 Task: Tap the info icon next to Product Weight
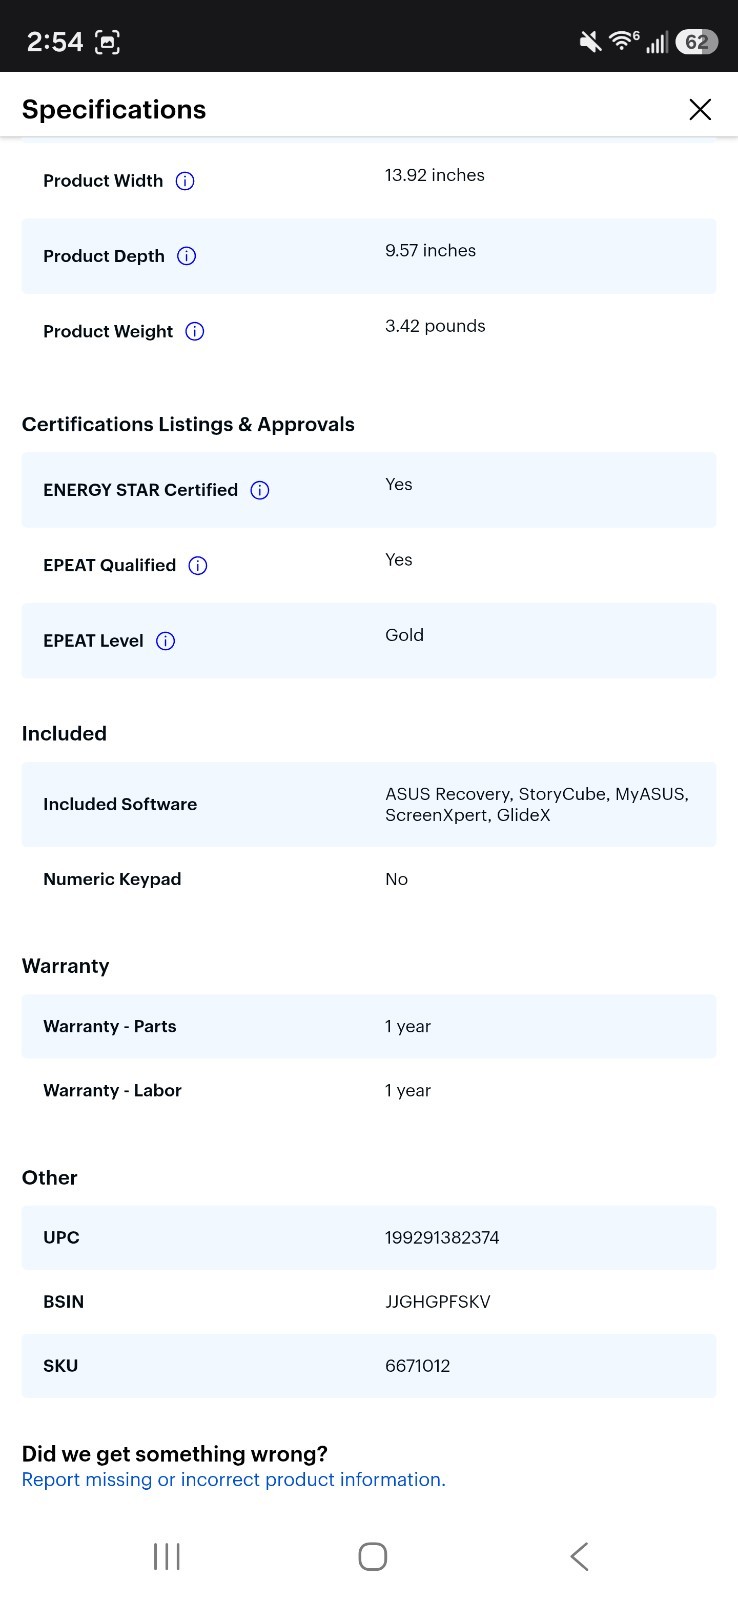pos(195,331)
